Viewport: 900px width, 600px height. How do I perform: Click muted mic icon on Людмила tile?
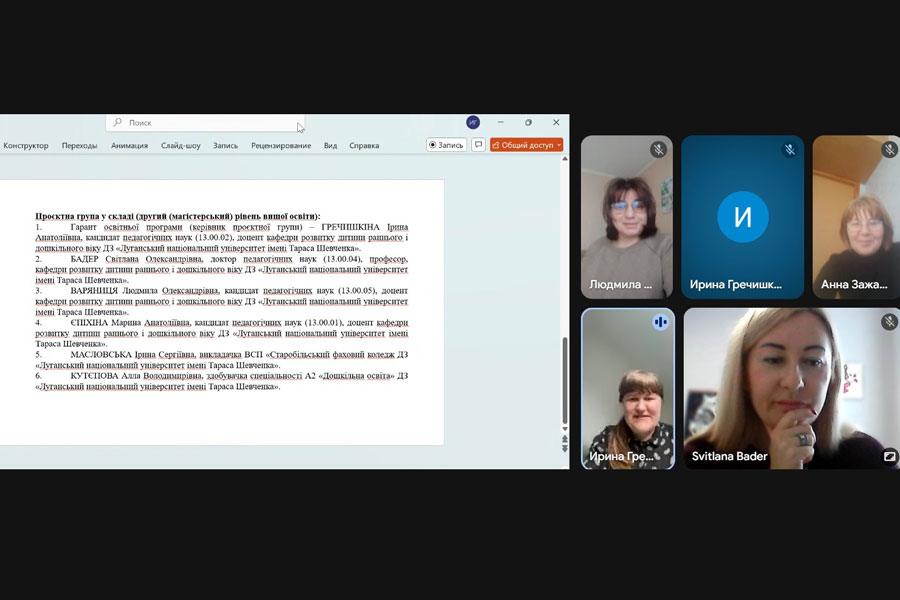[658, 150]
